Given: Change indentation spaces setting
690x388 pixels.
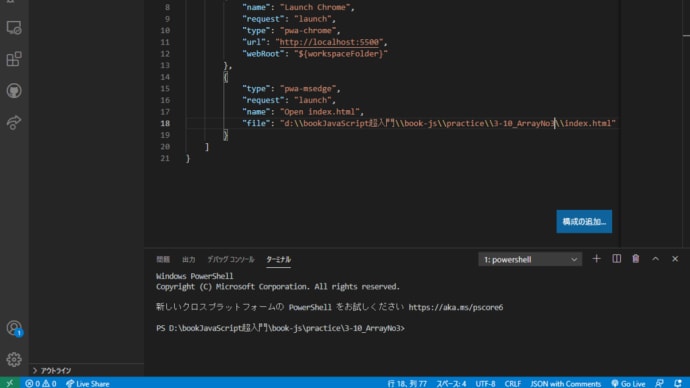Looking at the screenshot, I should pos(451,384).
